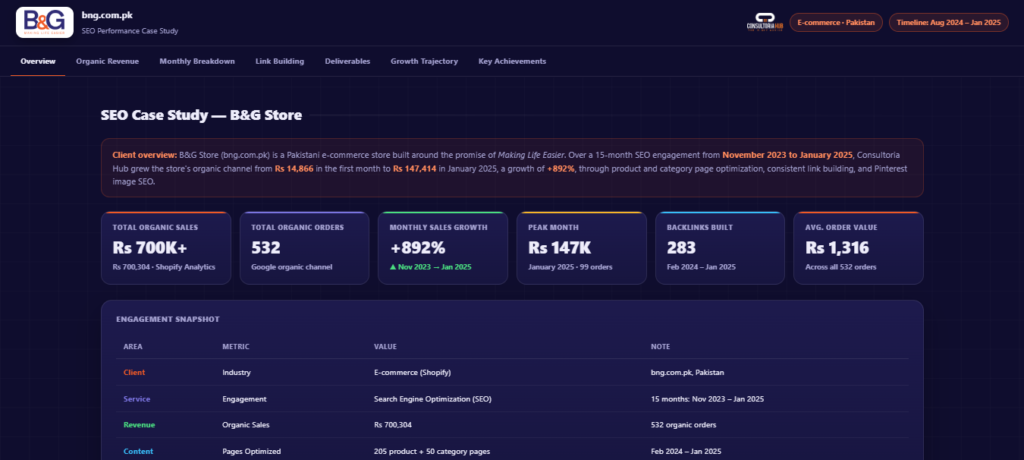This screenshot has height=460, width=1024.
Task: Jump to the Key Achievements tab
Action: click(512, 61)
